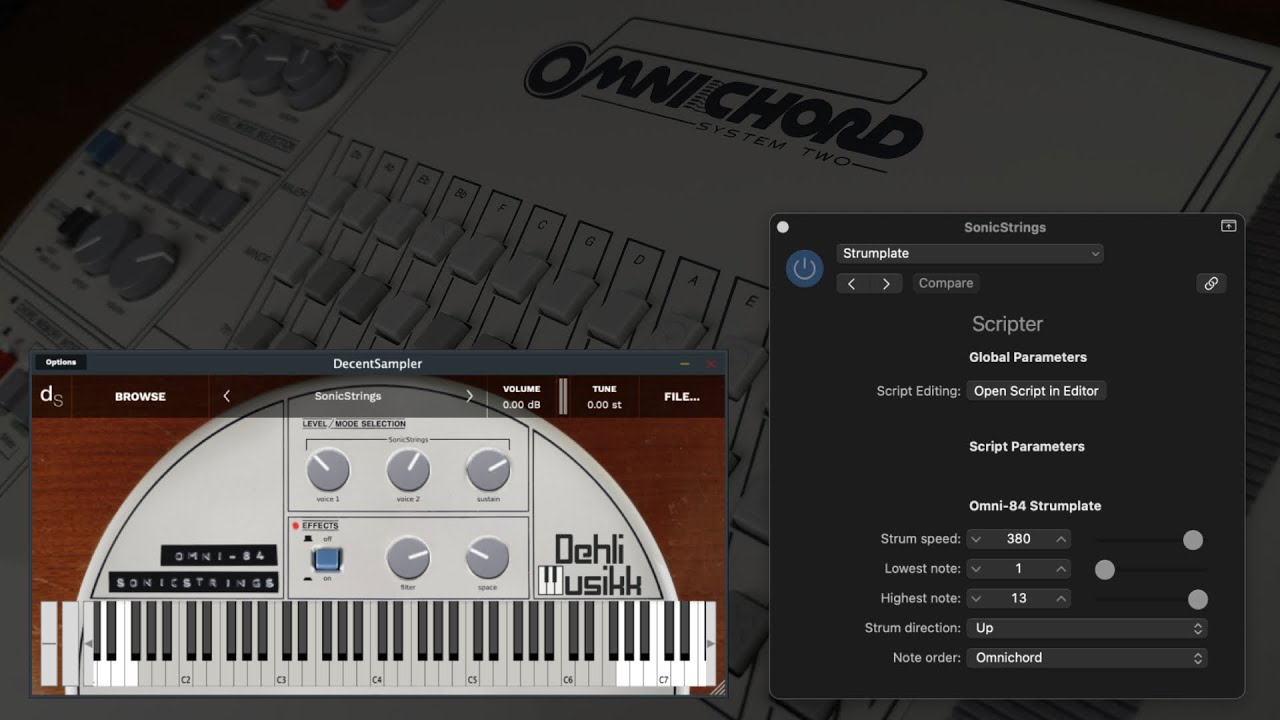Click the DecentSampler dS logo icon

[x=51, y=396]
